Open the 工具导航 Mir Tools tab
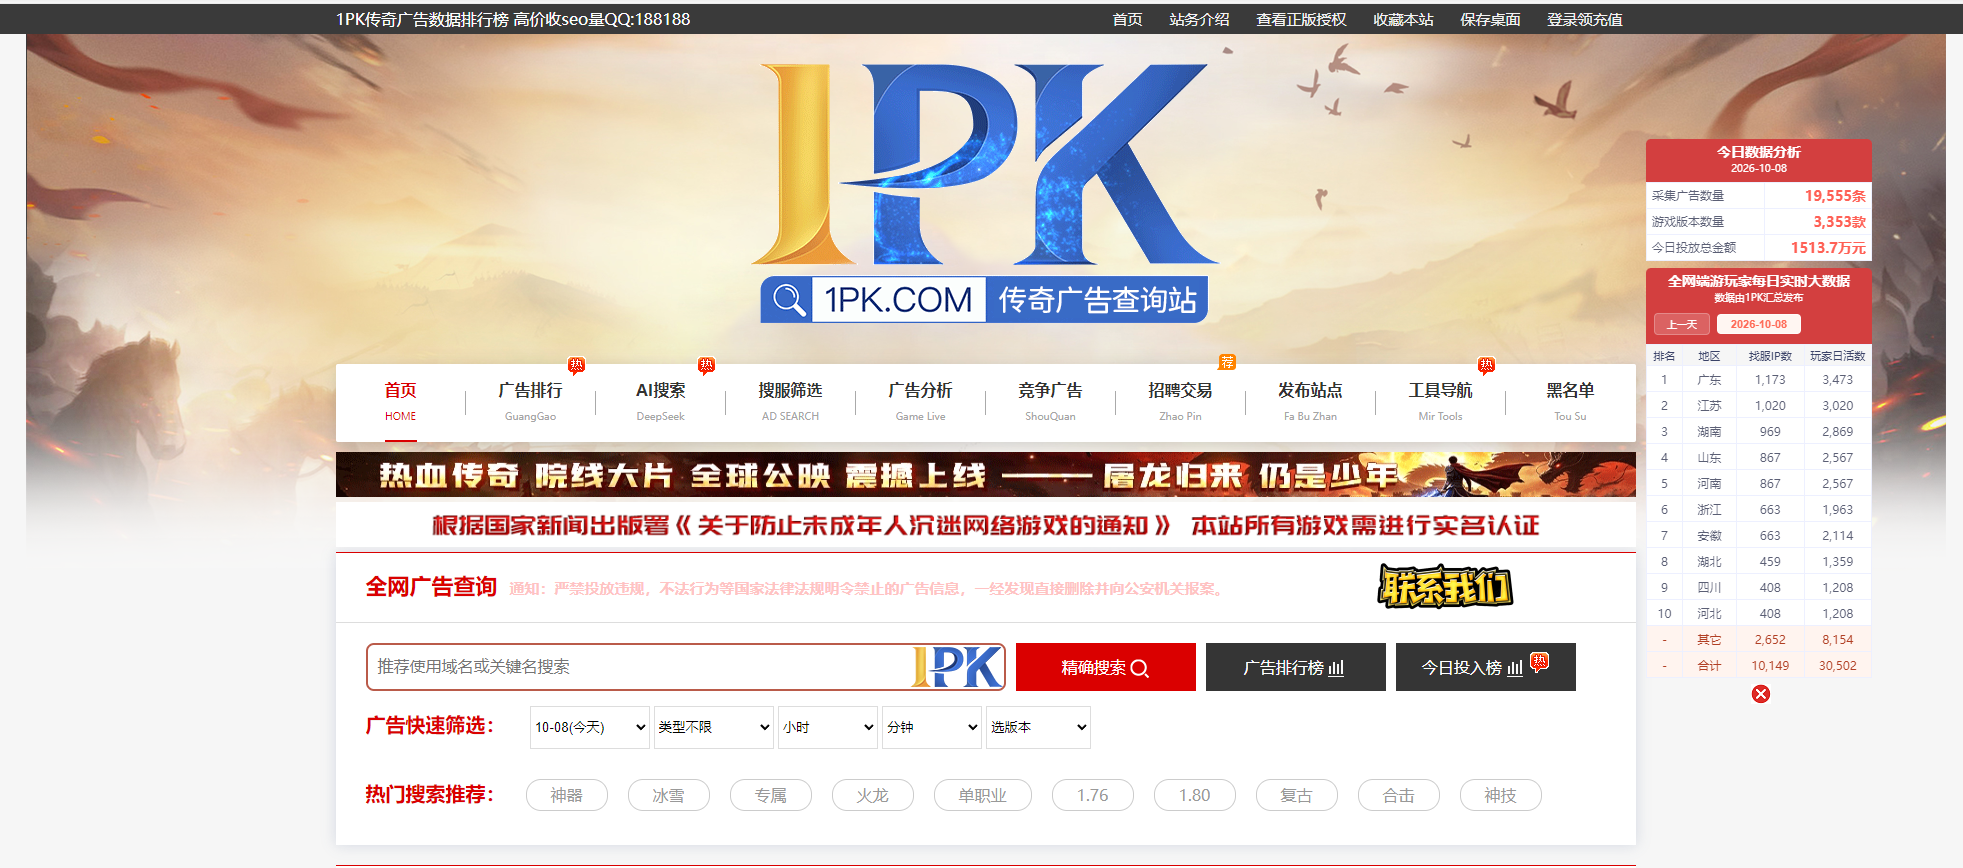Screen dimensions: 1963x868 [1440, 402]
